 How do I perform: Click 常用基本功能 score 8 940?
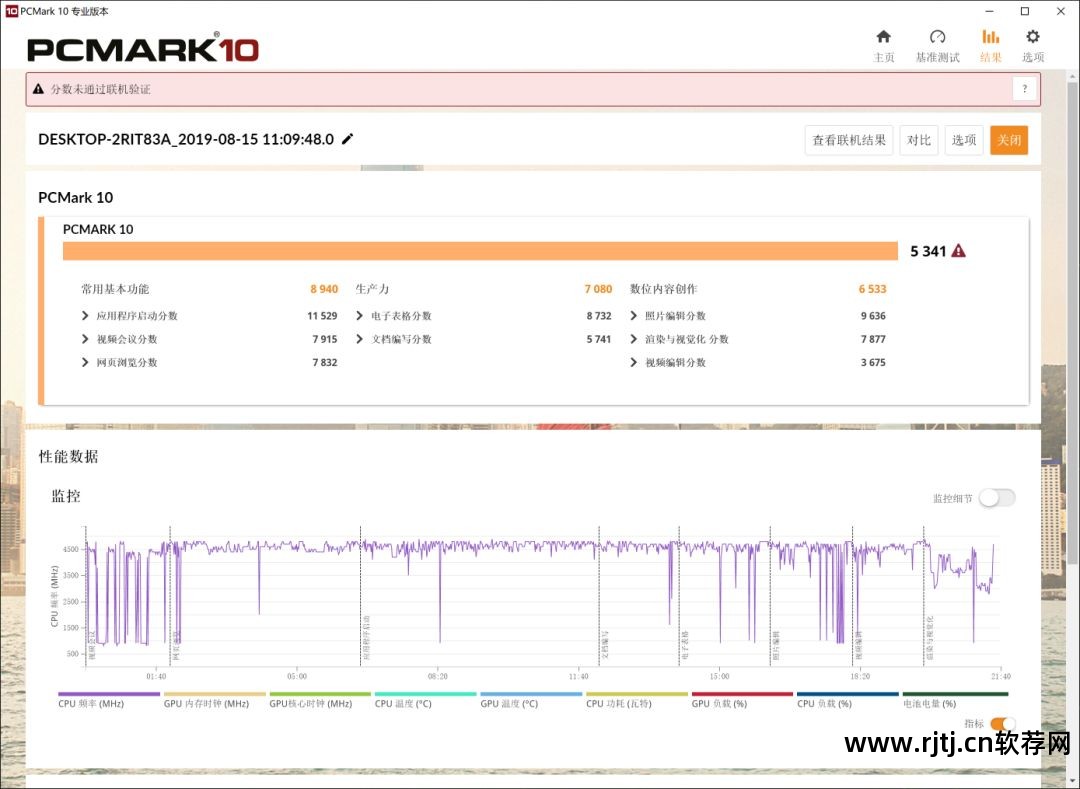point(324,289)
